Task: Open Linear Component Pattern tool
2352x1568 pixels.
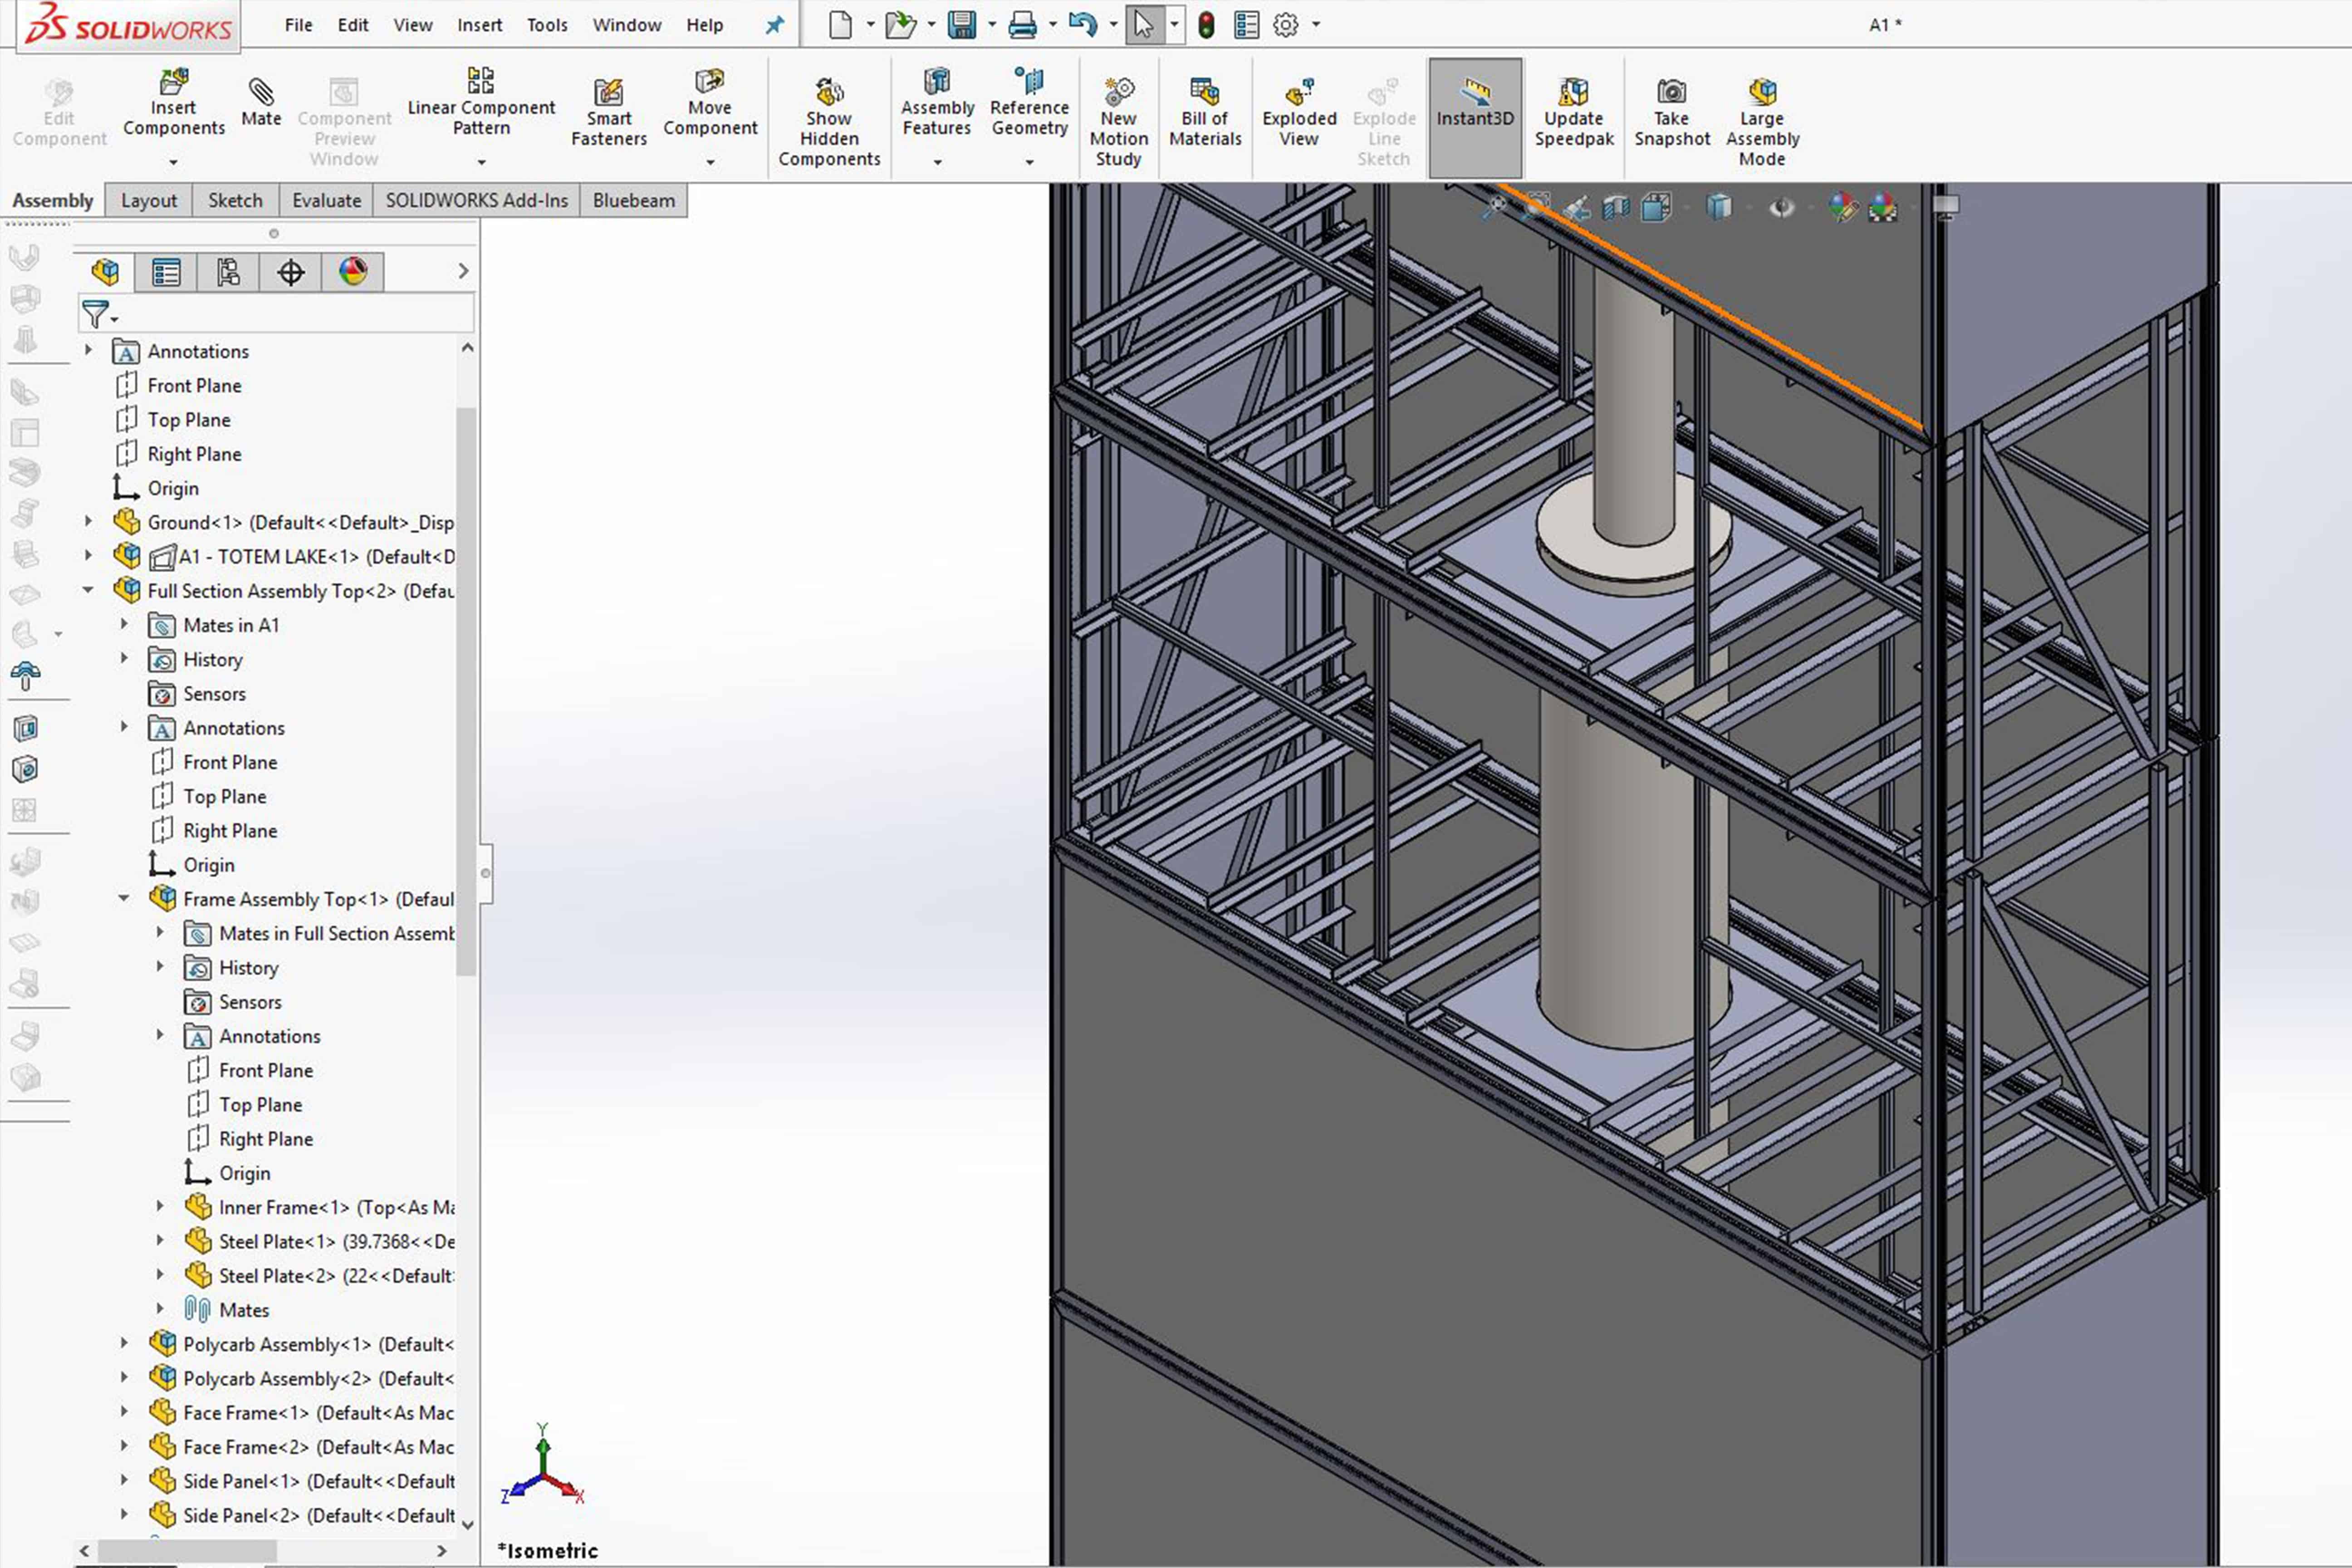Action: 481,103
